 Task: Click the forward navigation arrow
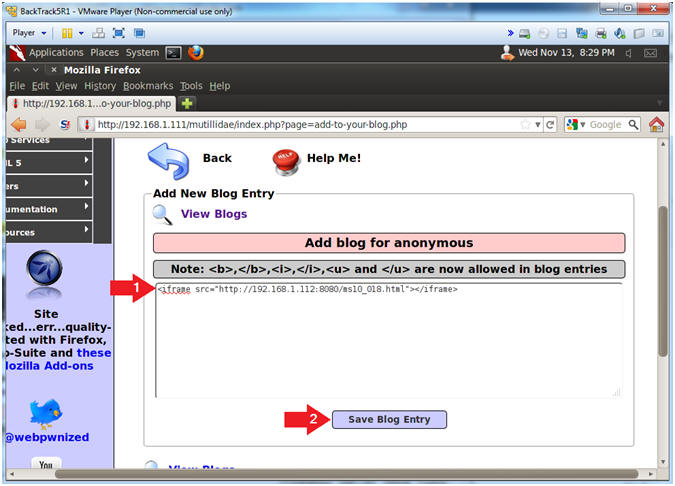(42, 125)
